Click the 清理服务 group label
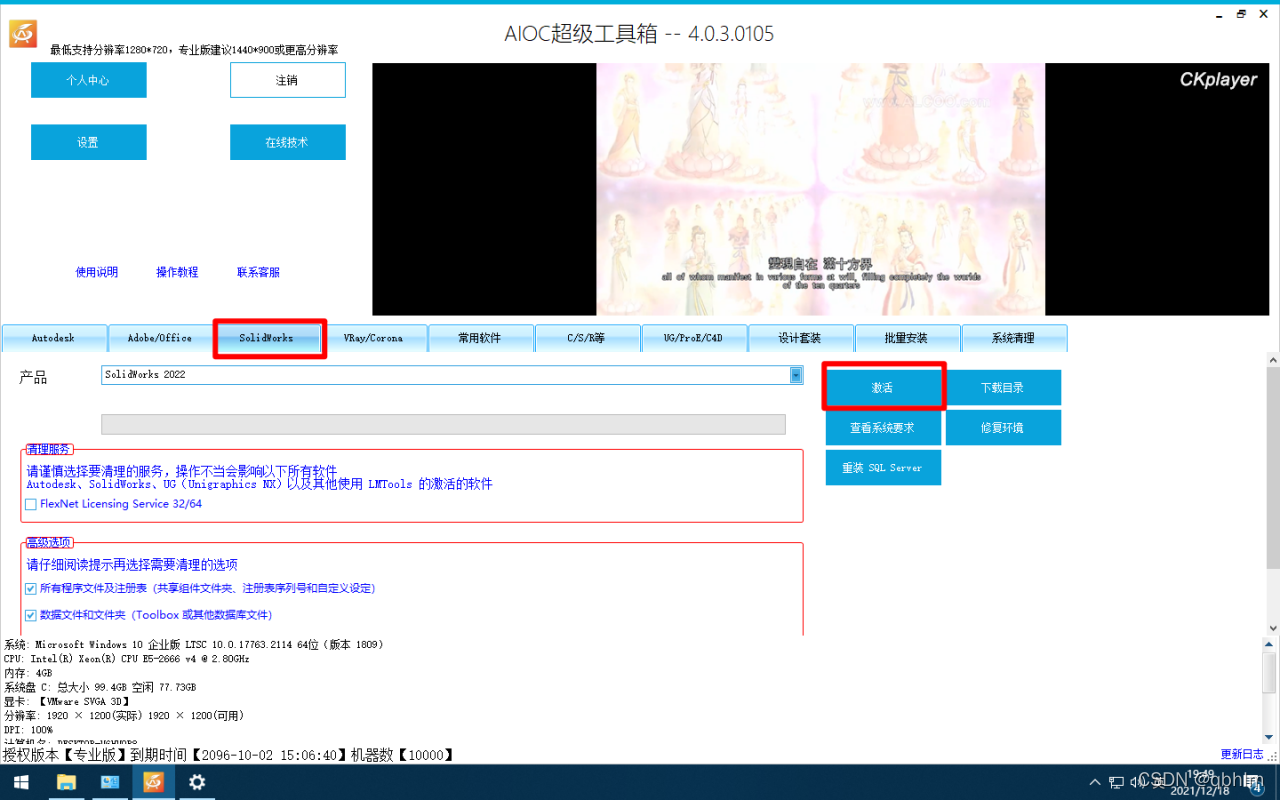The height and width of the screenshot is (800, 1280). coord(49,450)
